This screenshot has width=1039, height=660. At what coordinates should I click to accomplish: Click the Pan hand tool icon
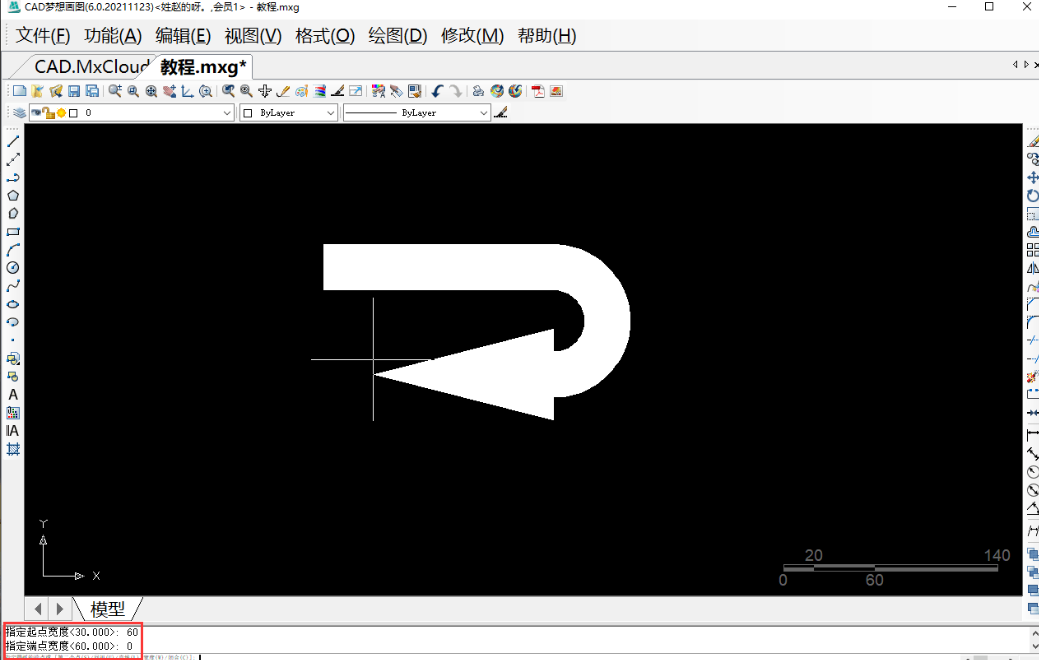click(265, 91)
